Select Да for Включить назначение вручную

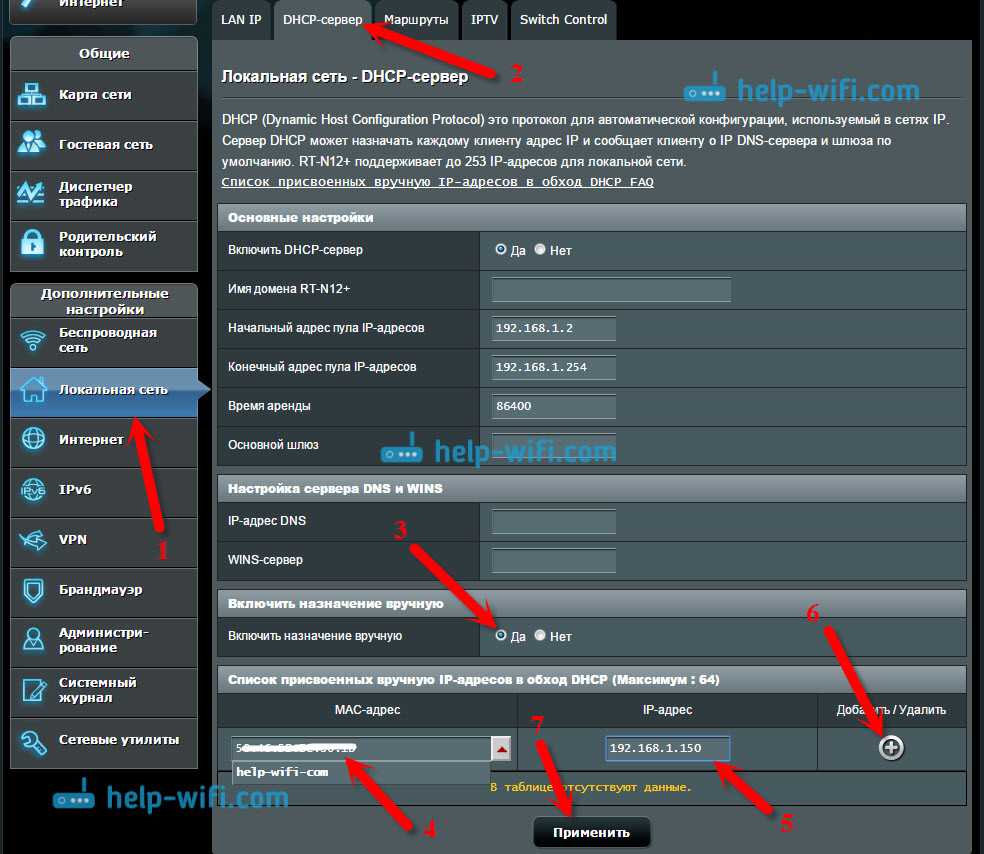pos(501,636)
